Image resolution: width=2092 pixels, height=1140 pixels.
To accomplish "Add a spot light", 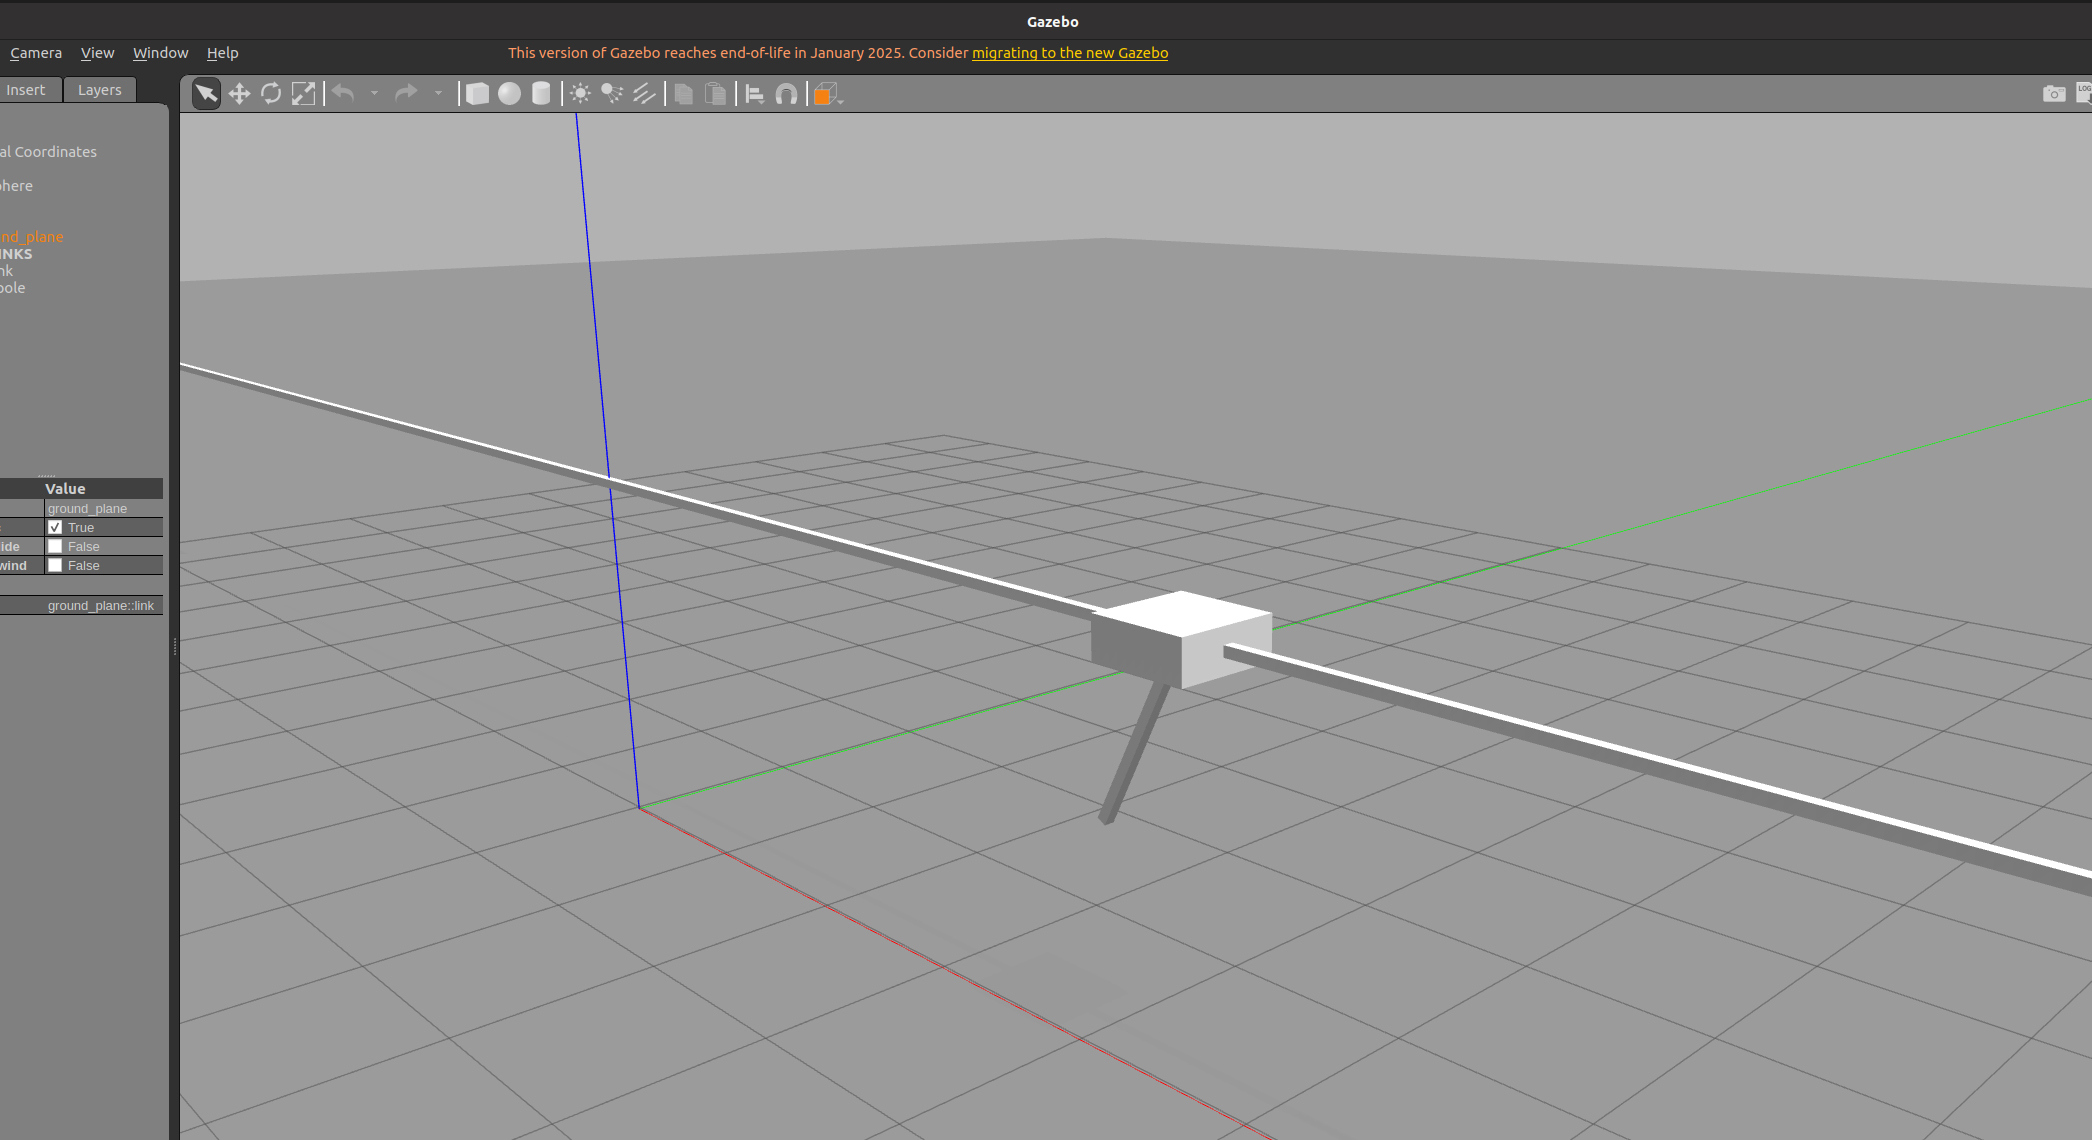I will pos(612,94).
